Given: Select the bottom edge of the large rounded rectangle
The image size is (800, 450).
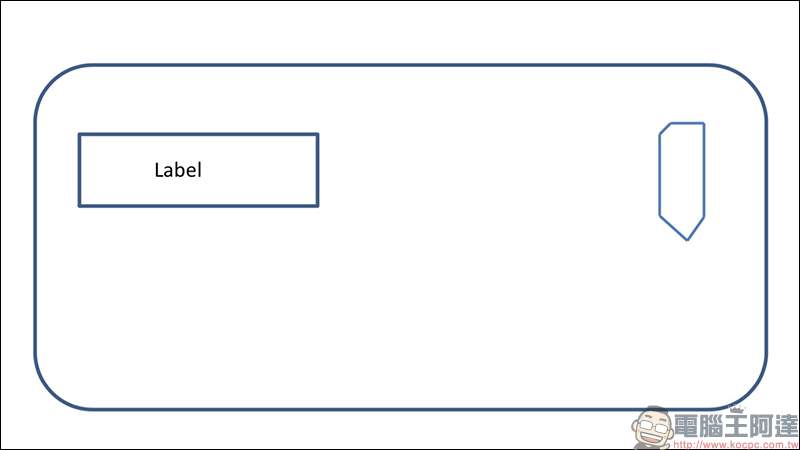Looking at the screenshot, I should point(401,409).
